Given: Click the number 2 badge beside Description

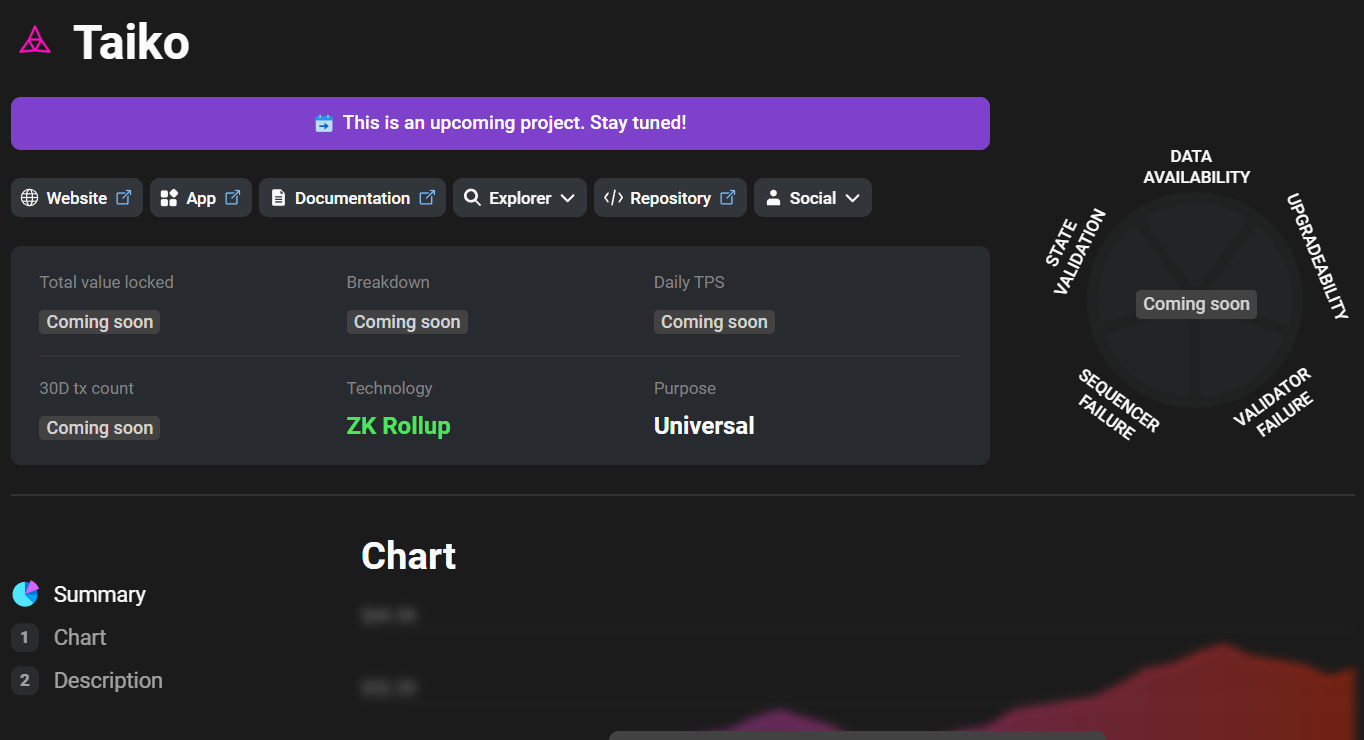Looking at the screenshot, I should coord(25,680).
